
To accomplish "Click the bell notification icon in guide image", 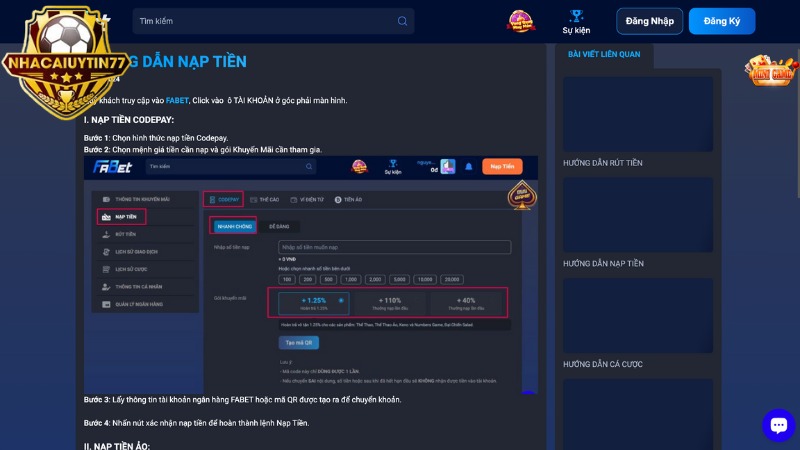I will coord(468,166).
